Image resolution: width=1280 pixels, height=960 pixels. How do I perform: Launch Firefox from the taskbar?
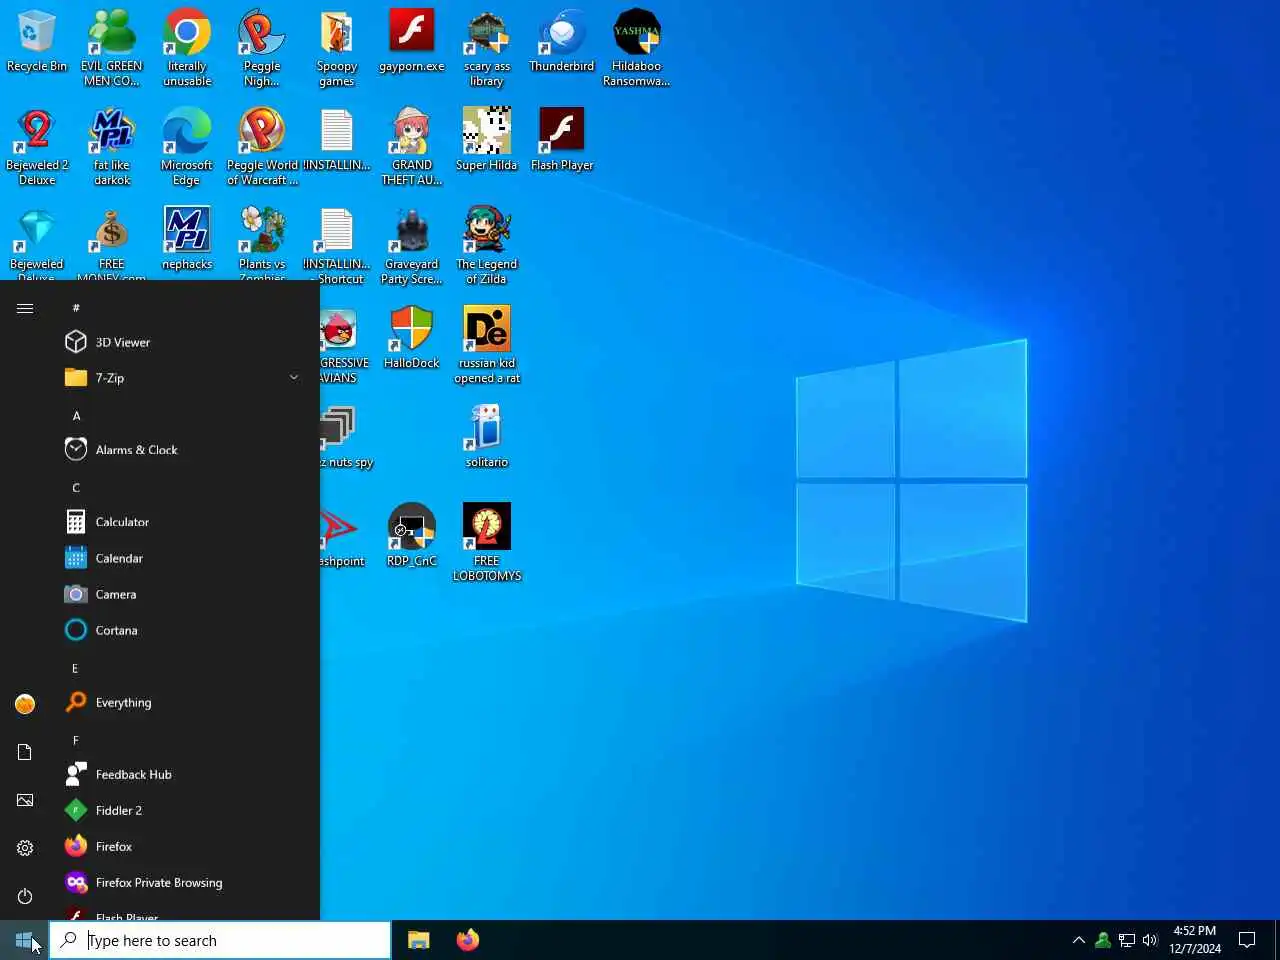coord(468,940)
